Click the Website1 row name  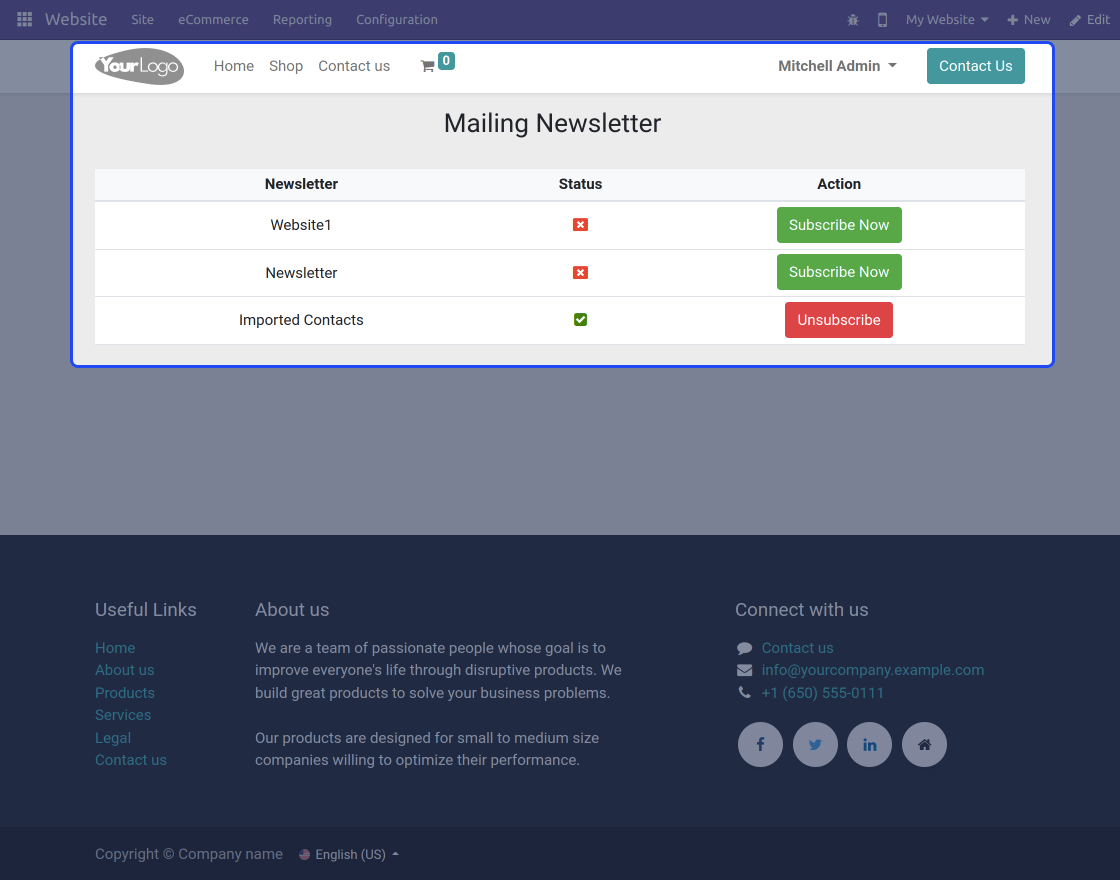(301, 225)
